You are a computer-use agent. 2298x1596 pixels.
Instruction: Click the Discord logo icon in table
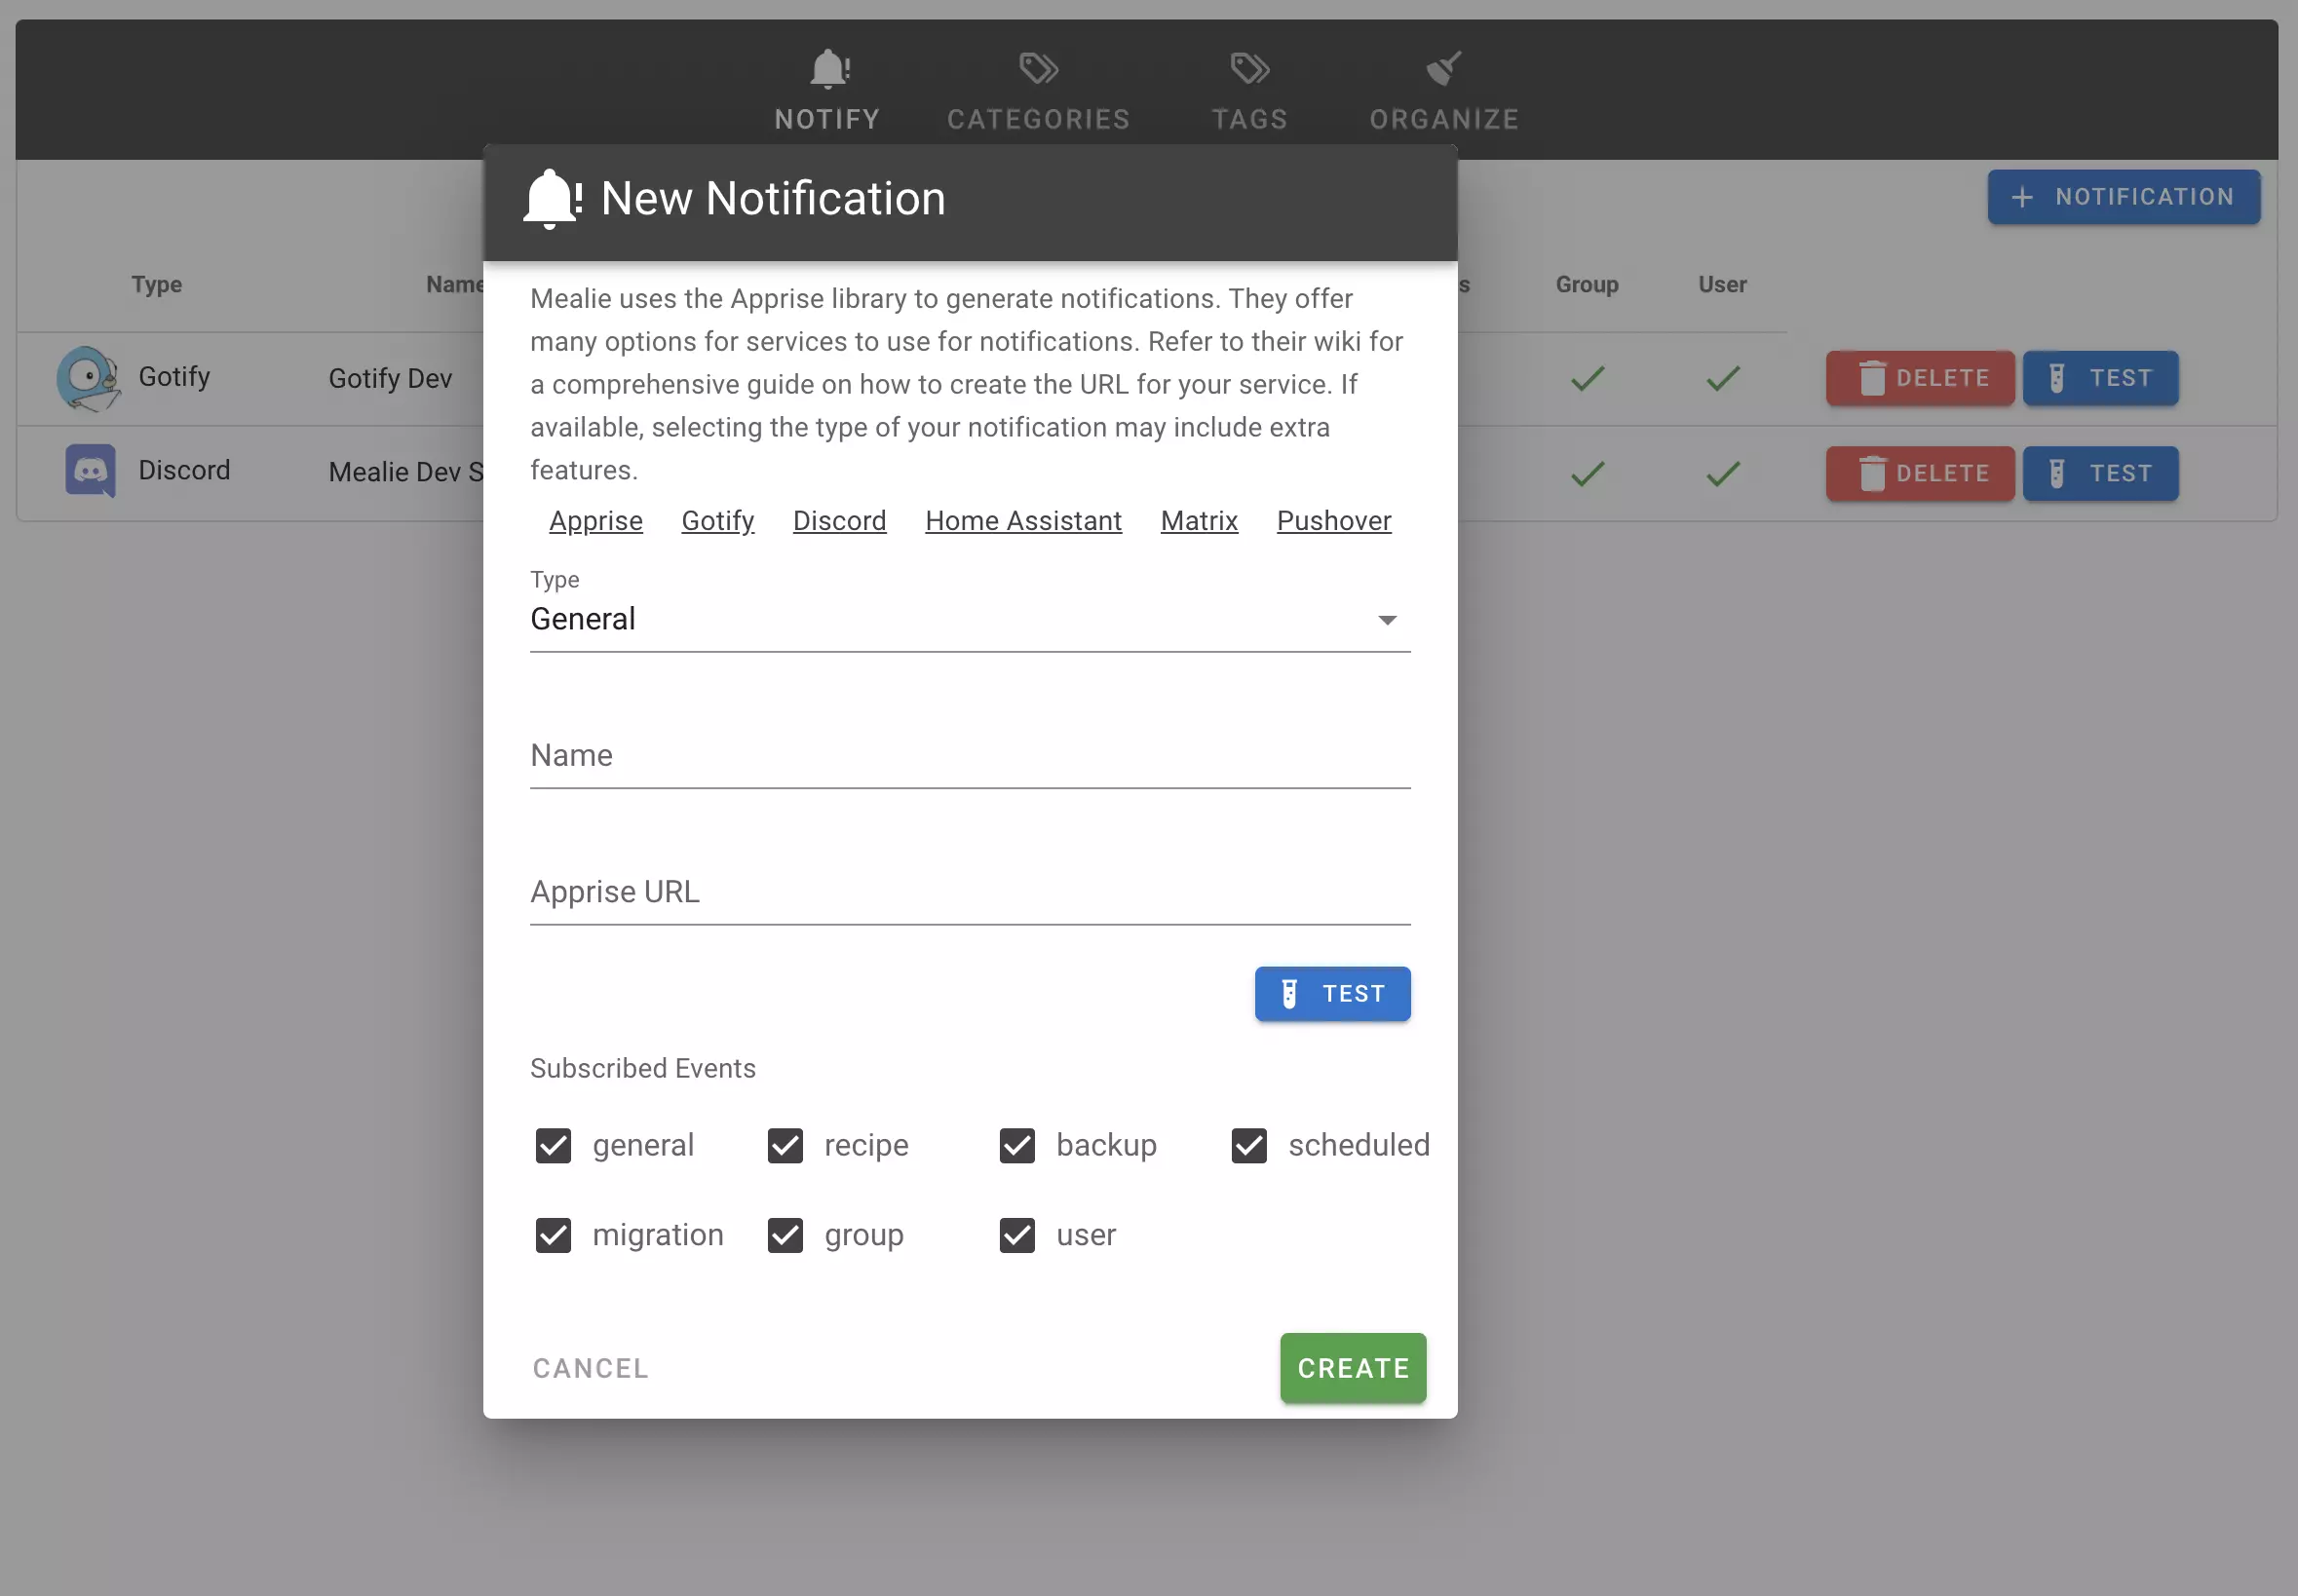(90, 470)
